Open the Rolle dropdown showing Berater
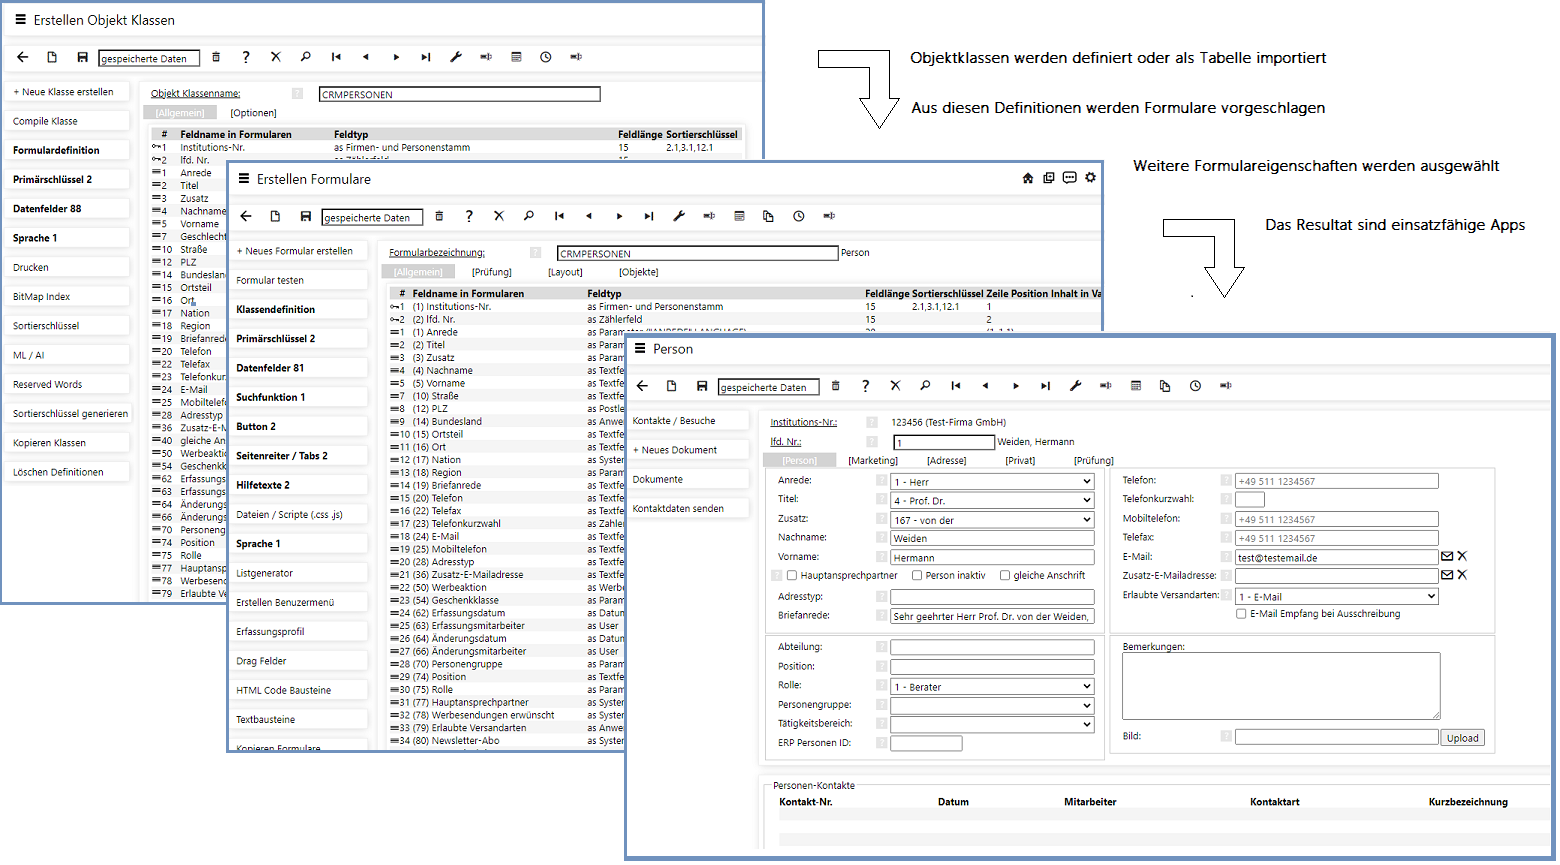 (992, 687)
